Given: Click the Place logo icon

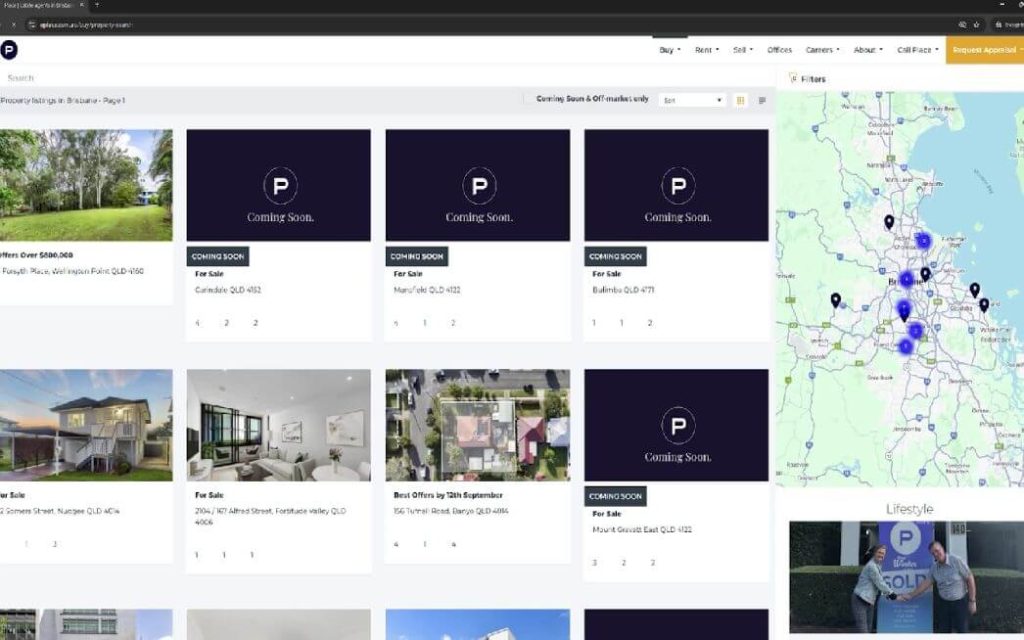Looking at the screenshot, I should point(9,50).
